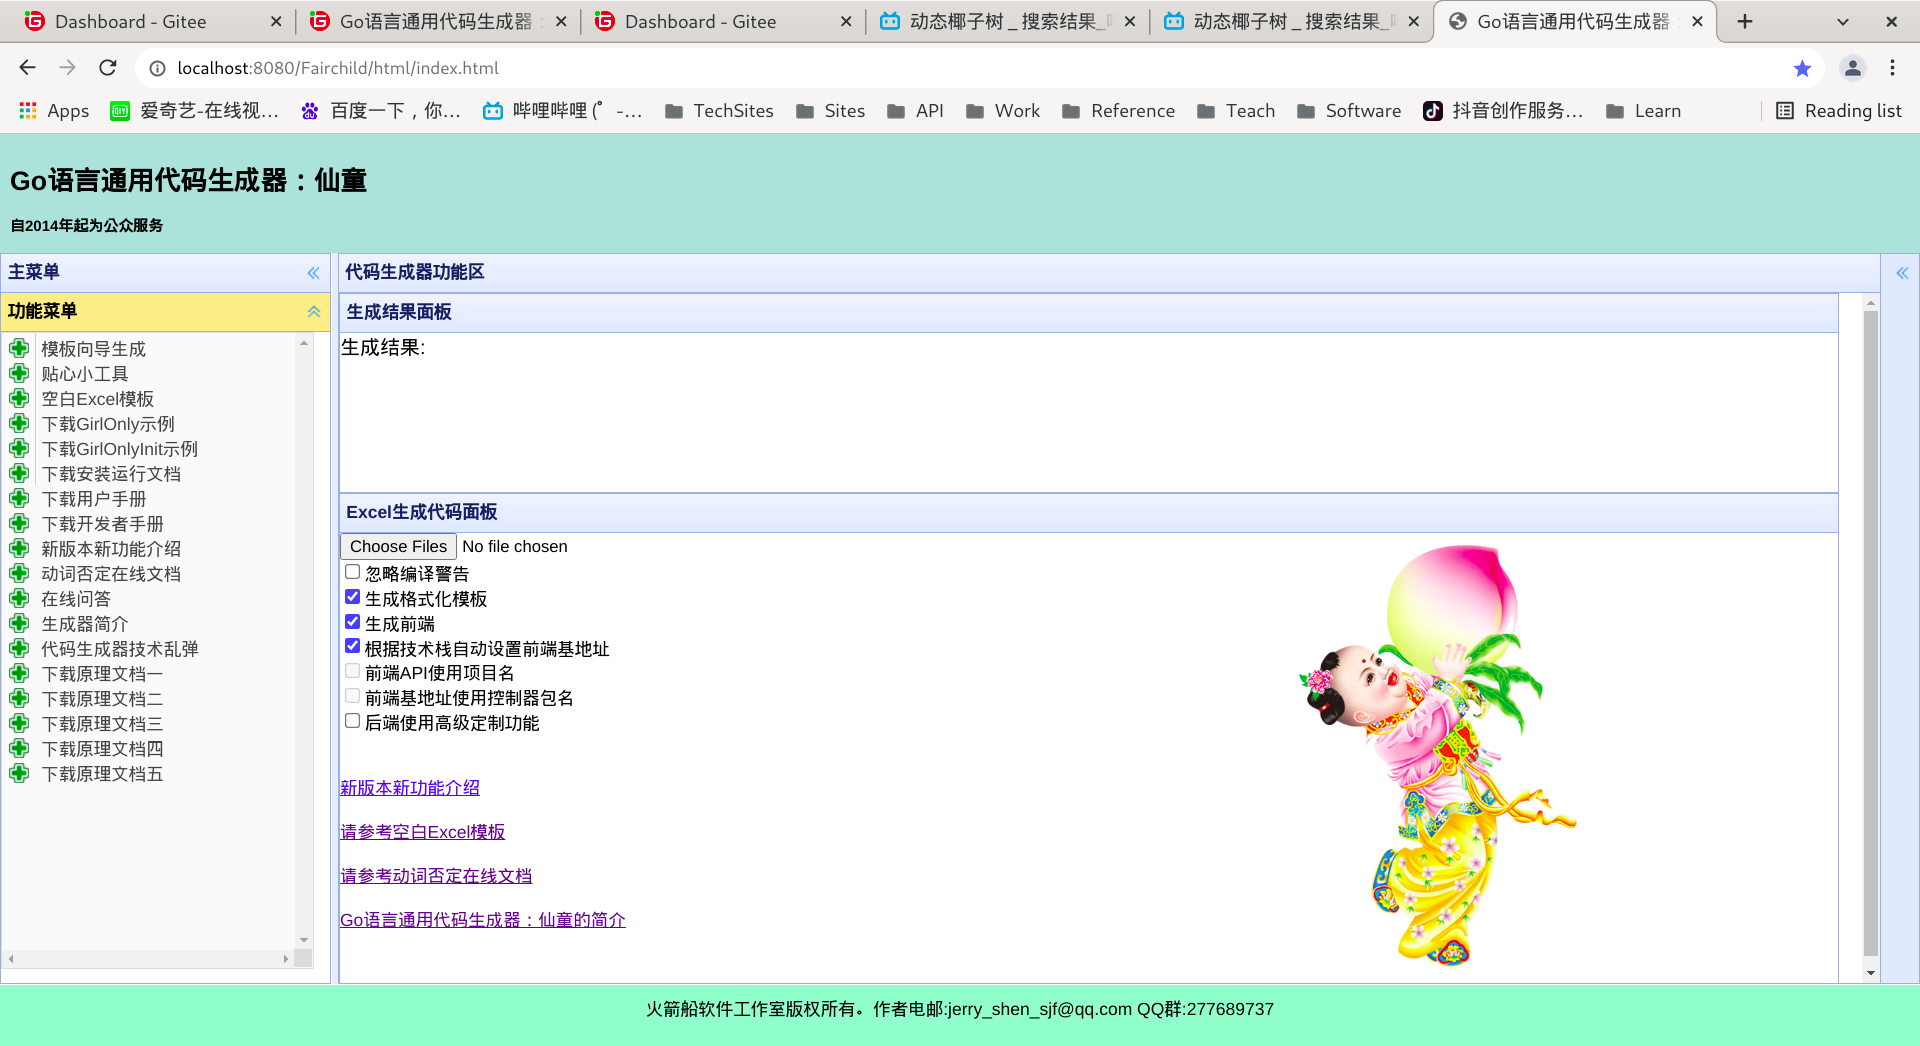
Task: Click the green plus icon beside 下载开发者手册
Action: point(19,523)
